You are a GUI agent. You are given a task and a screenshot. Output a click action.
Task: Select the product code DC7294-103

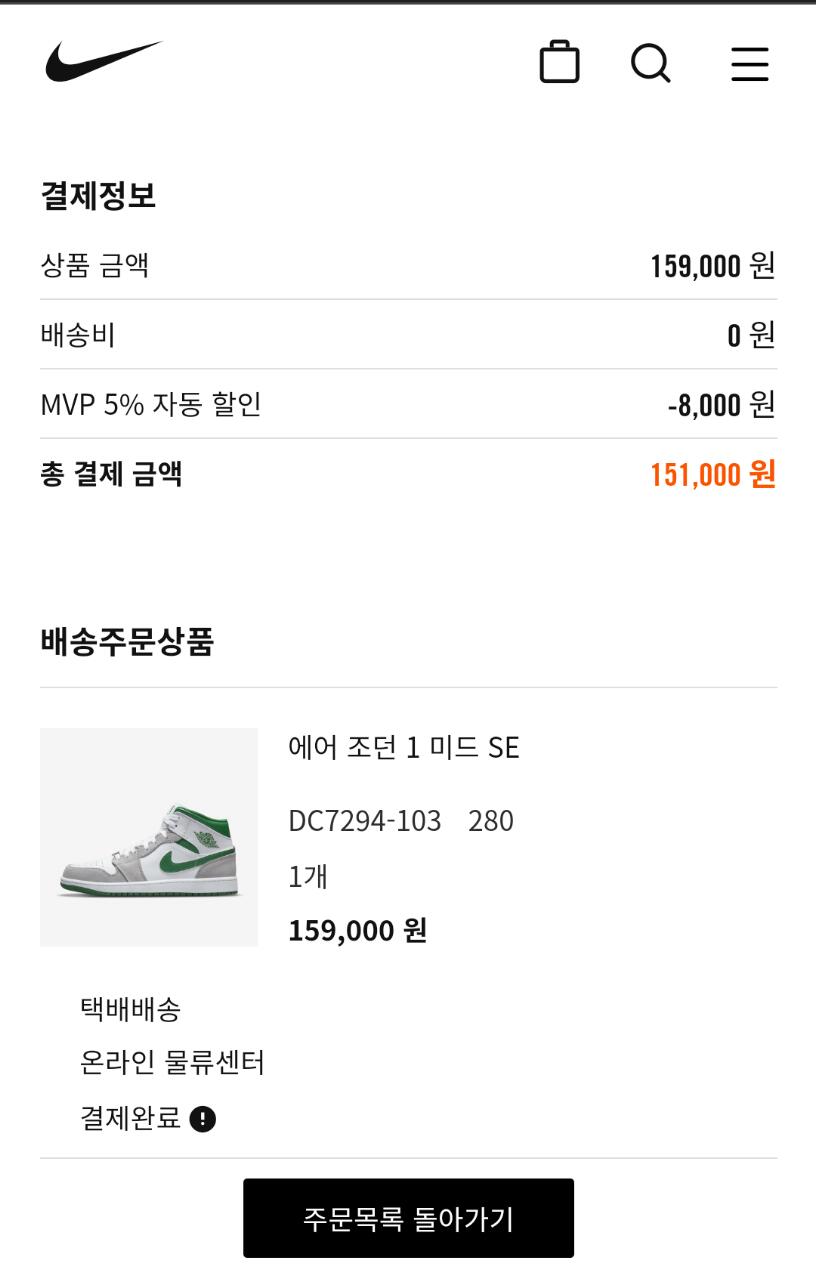click(x=364, y=821)
